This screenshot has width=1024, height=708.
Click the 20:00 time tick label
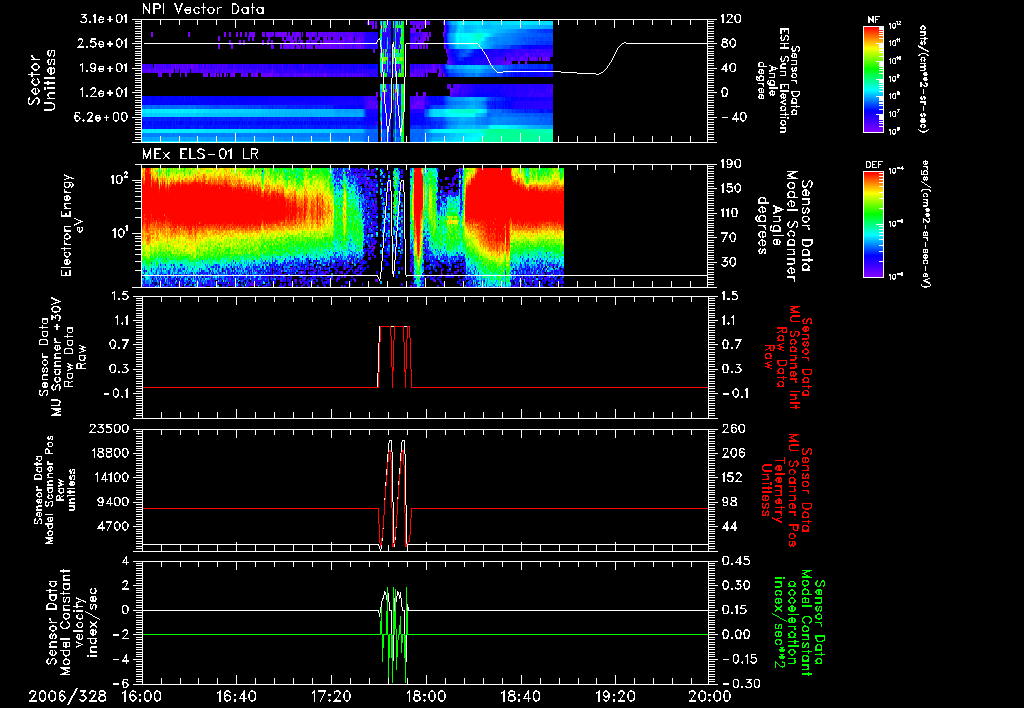pyautogui.click(x=711, y=696)
